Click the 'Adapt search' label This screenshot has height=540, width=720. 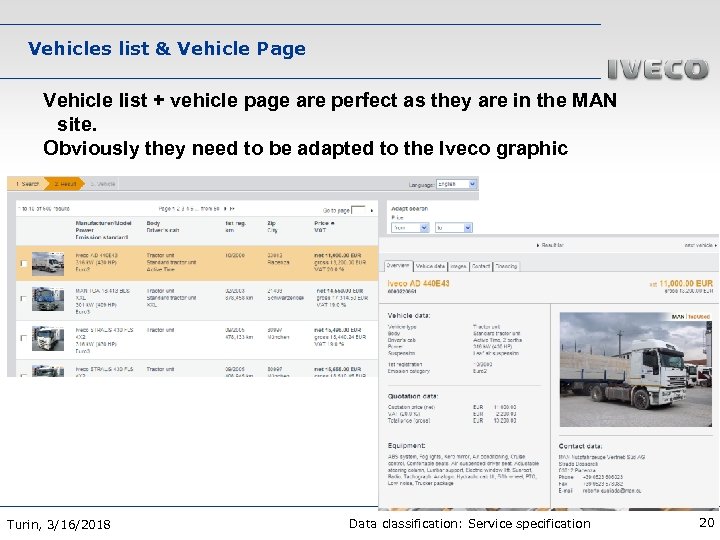[x=409, y=208]
